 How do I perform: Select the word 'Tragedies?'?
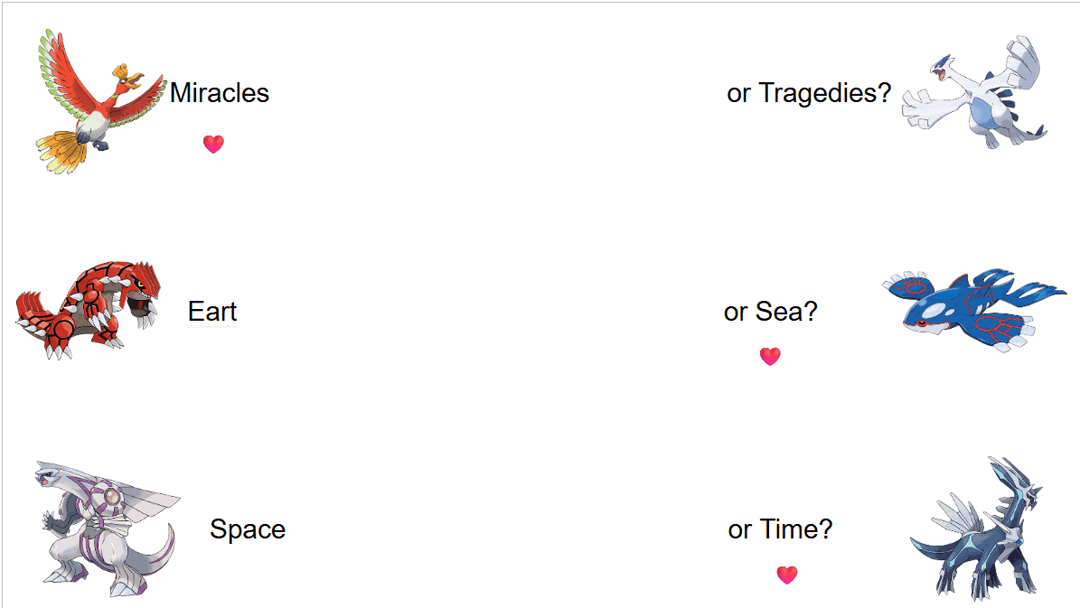(824, 94)
